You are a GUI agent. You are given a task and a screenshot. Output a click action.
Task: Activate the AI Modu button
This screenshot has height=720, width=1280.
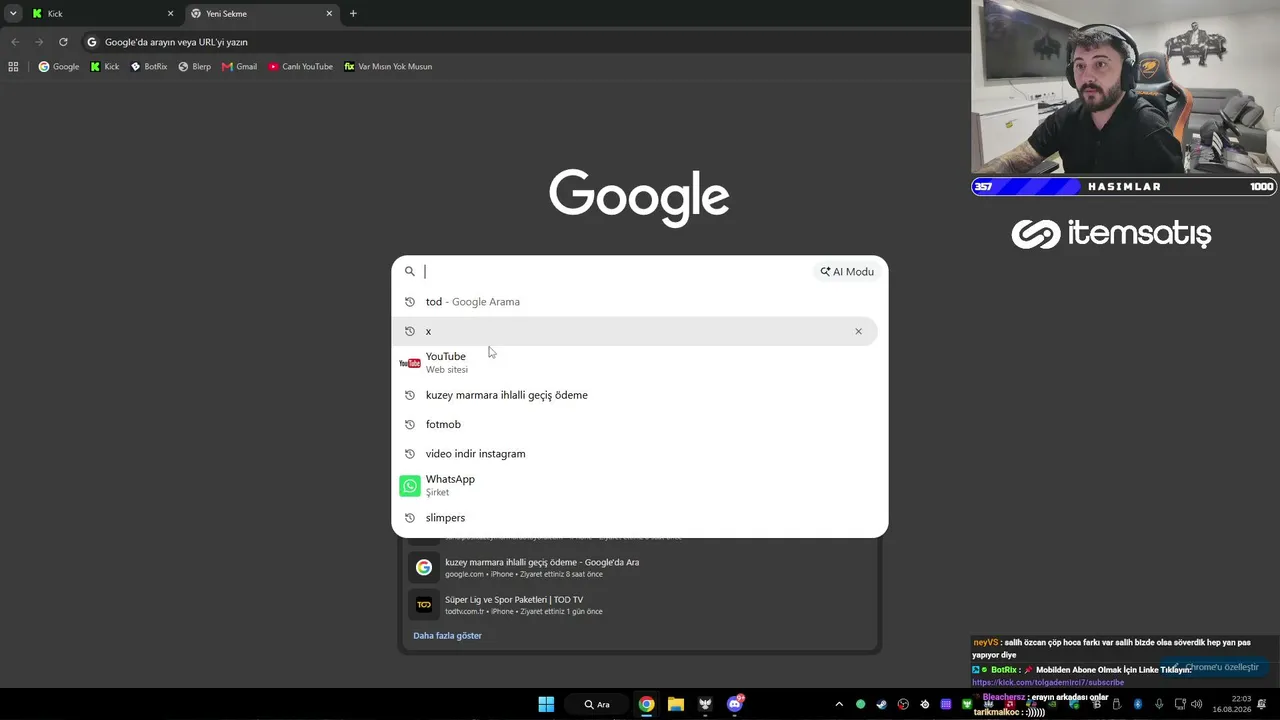[848, 271]
